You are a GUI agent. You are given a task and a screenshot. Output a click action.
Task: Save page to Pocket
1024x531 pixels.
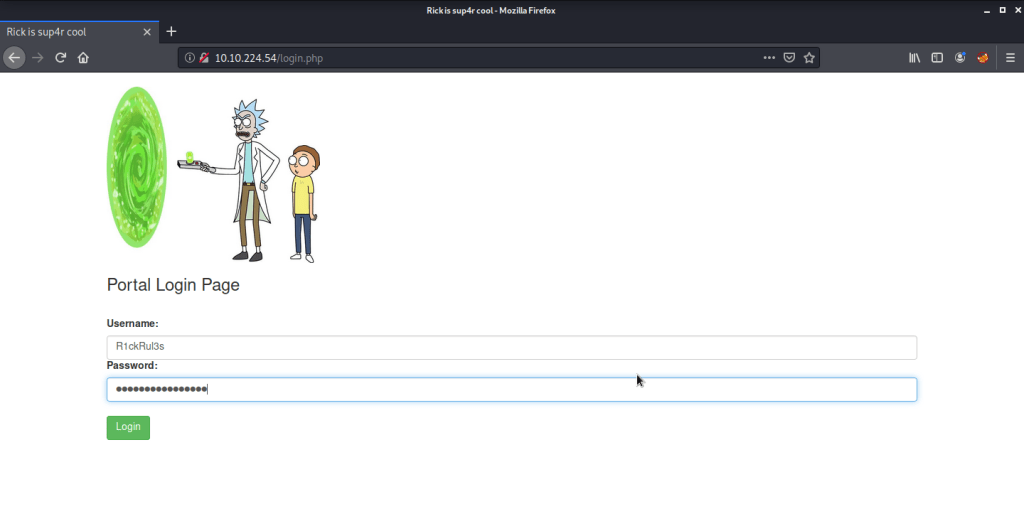coord(789,58)
